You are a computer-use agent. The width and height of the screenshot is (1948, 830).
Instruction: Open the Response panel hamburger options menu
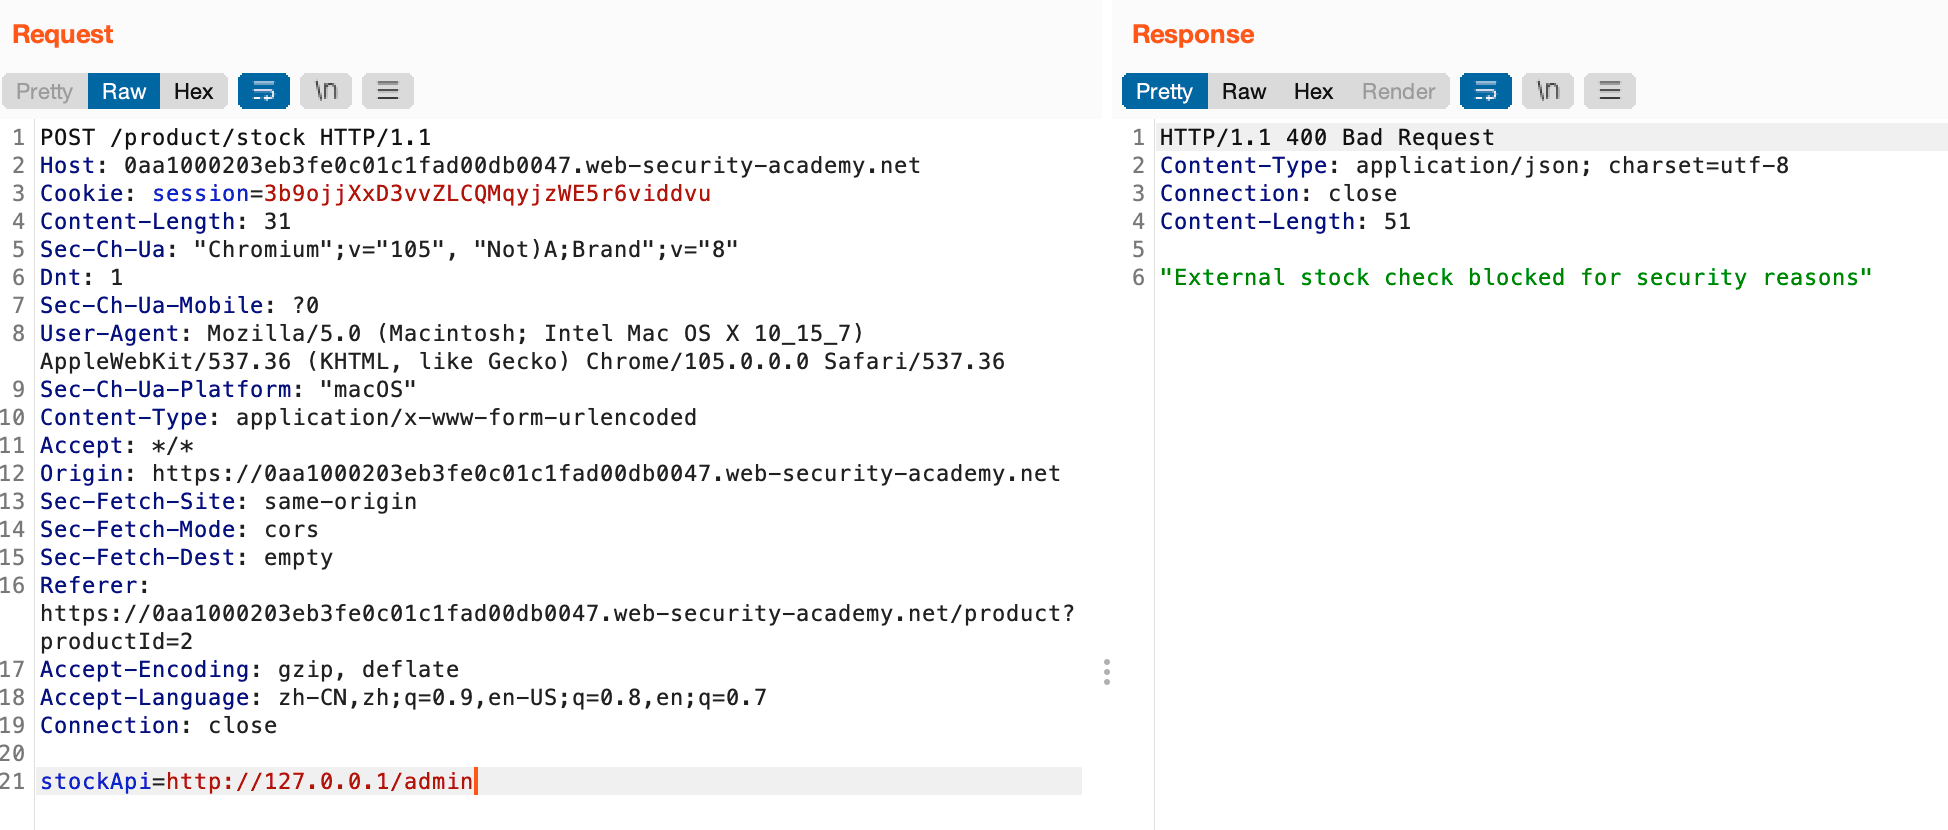click(x=1610, y=91)
